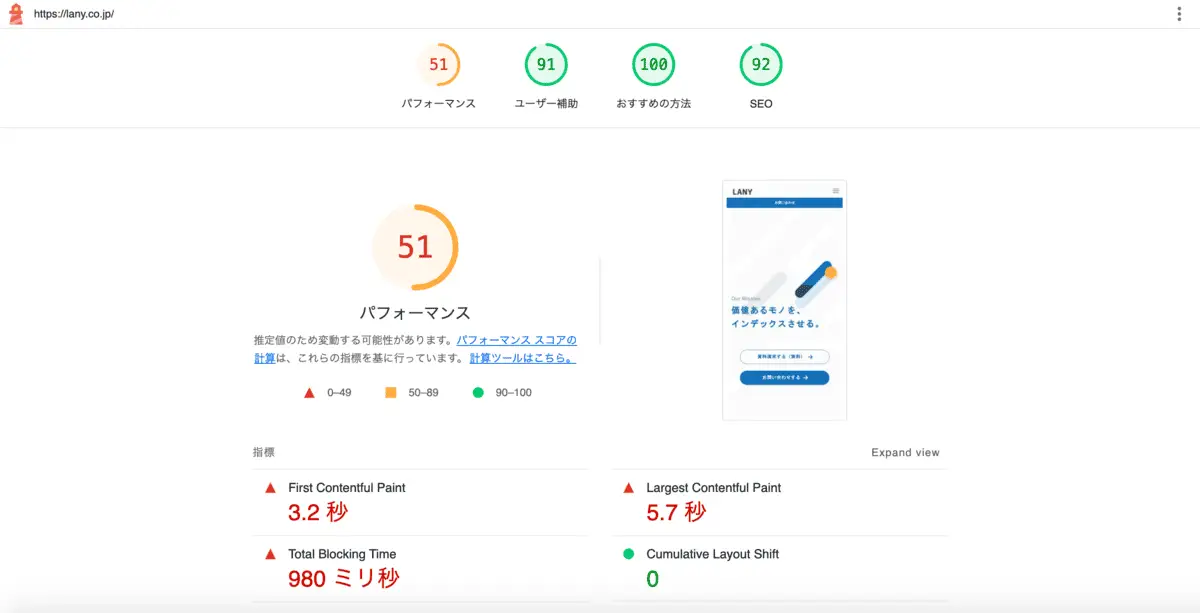
Task: Jump to パフォーマンス score gauge 51
Action: [x=438, y=65]
